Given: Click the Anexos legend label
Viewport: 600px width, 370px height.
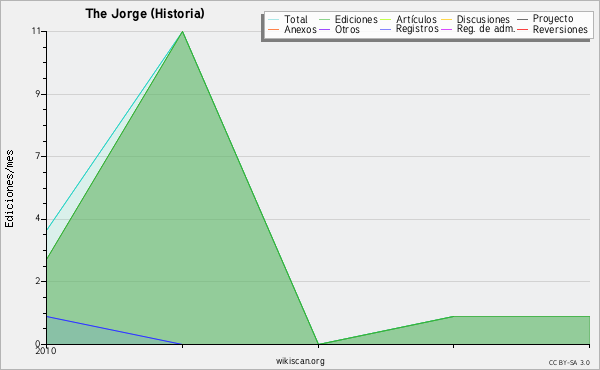Looking at the screenshot, I should 300,29.
